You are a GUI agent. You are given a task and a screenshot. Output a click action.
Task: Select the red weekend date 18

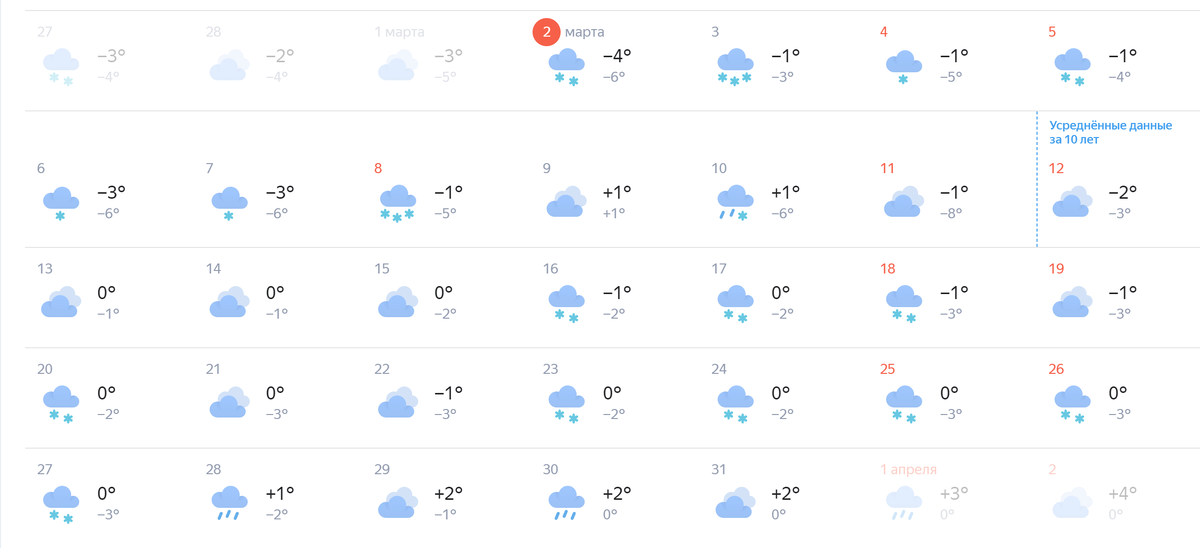[887, 269]
